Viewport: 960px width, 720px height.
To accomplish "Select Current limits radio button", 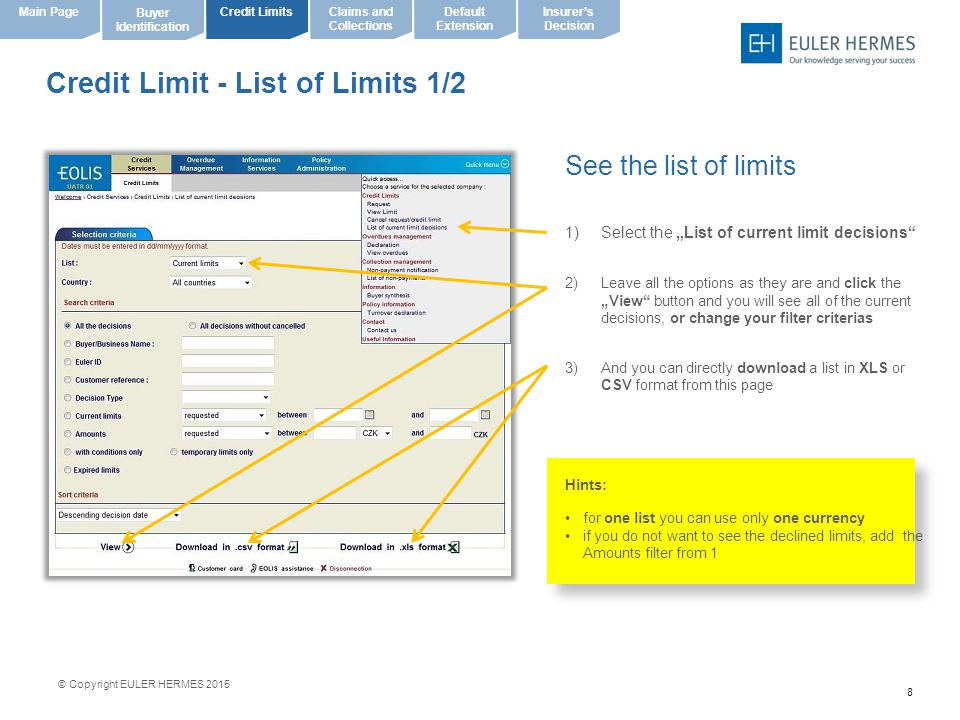I will (x=67, y=416).
